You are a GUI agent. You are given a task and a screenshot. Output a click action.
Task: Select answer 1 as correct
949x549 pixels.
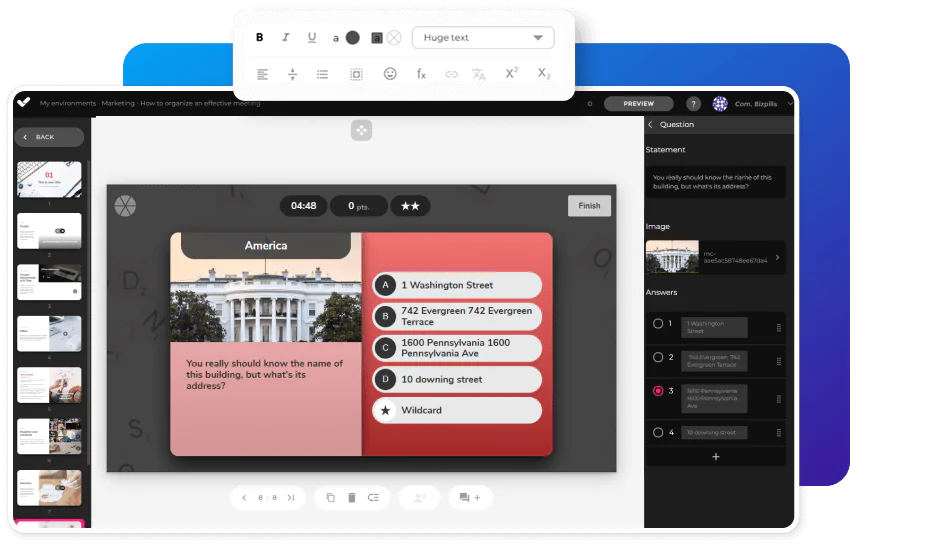[x=657, y=324]
